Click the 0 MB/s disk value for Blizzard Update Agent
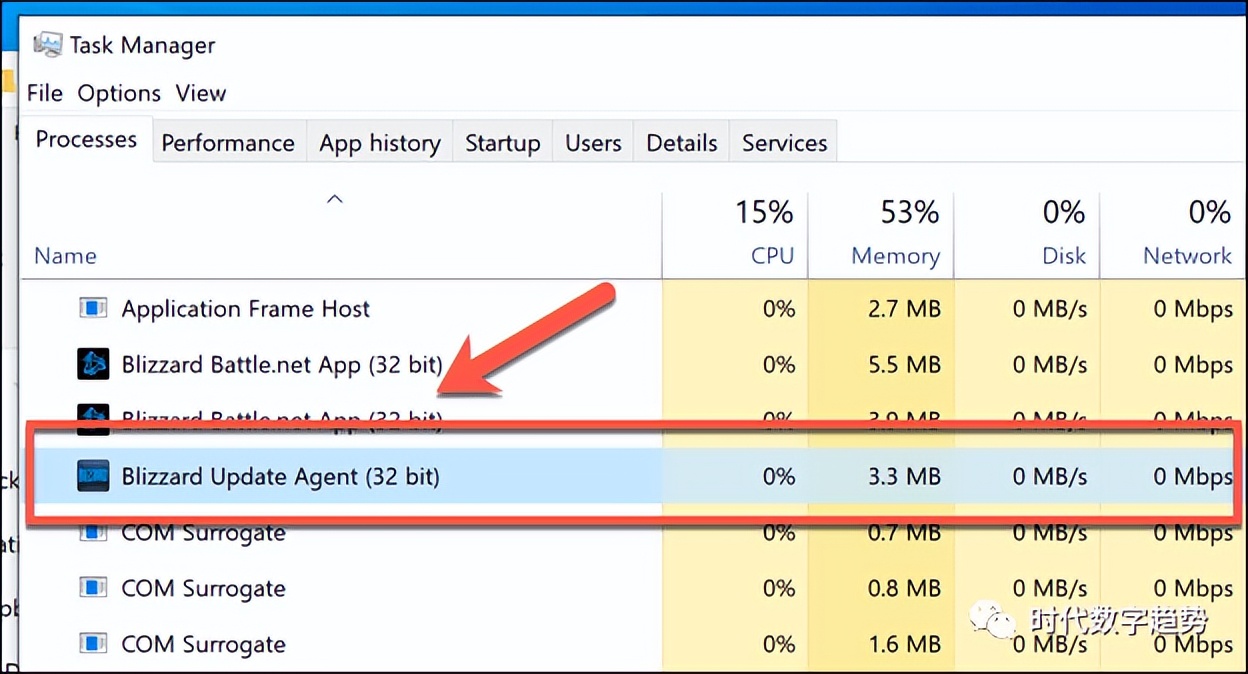The height and width of the screenshot is (674, 1248). (x=1050, y=477)
